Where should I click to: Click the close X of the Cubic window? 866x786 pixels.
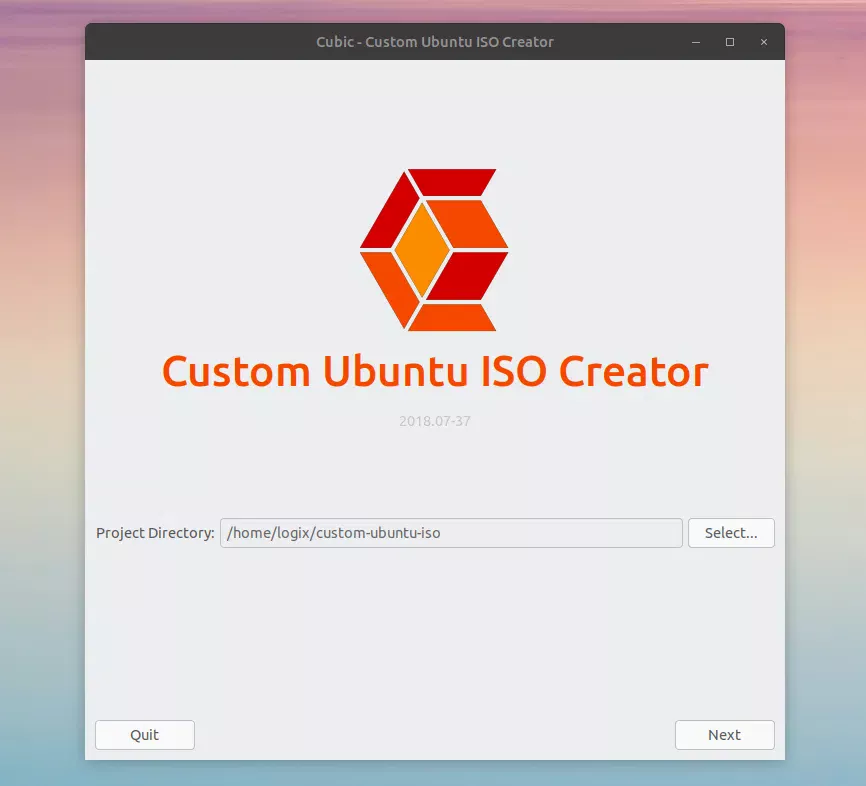tap(763, 42)
